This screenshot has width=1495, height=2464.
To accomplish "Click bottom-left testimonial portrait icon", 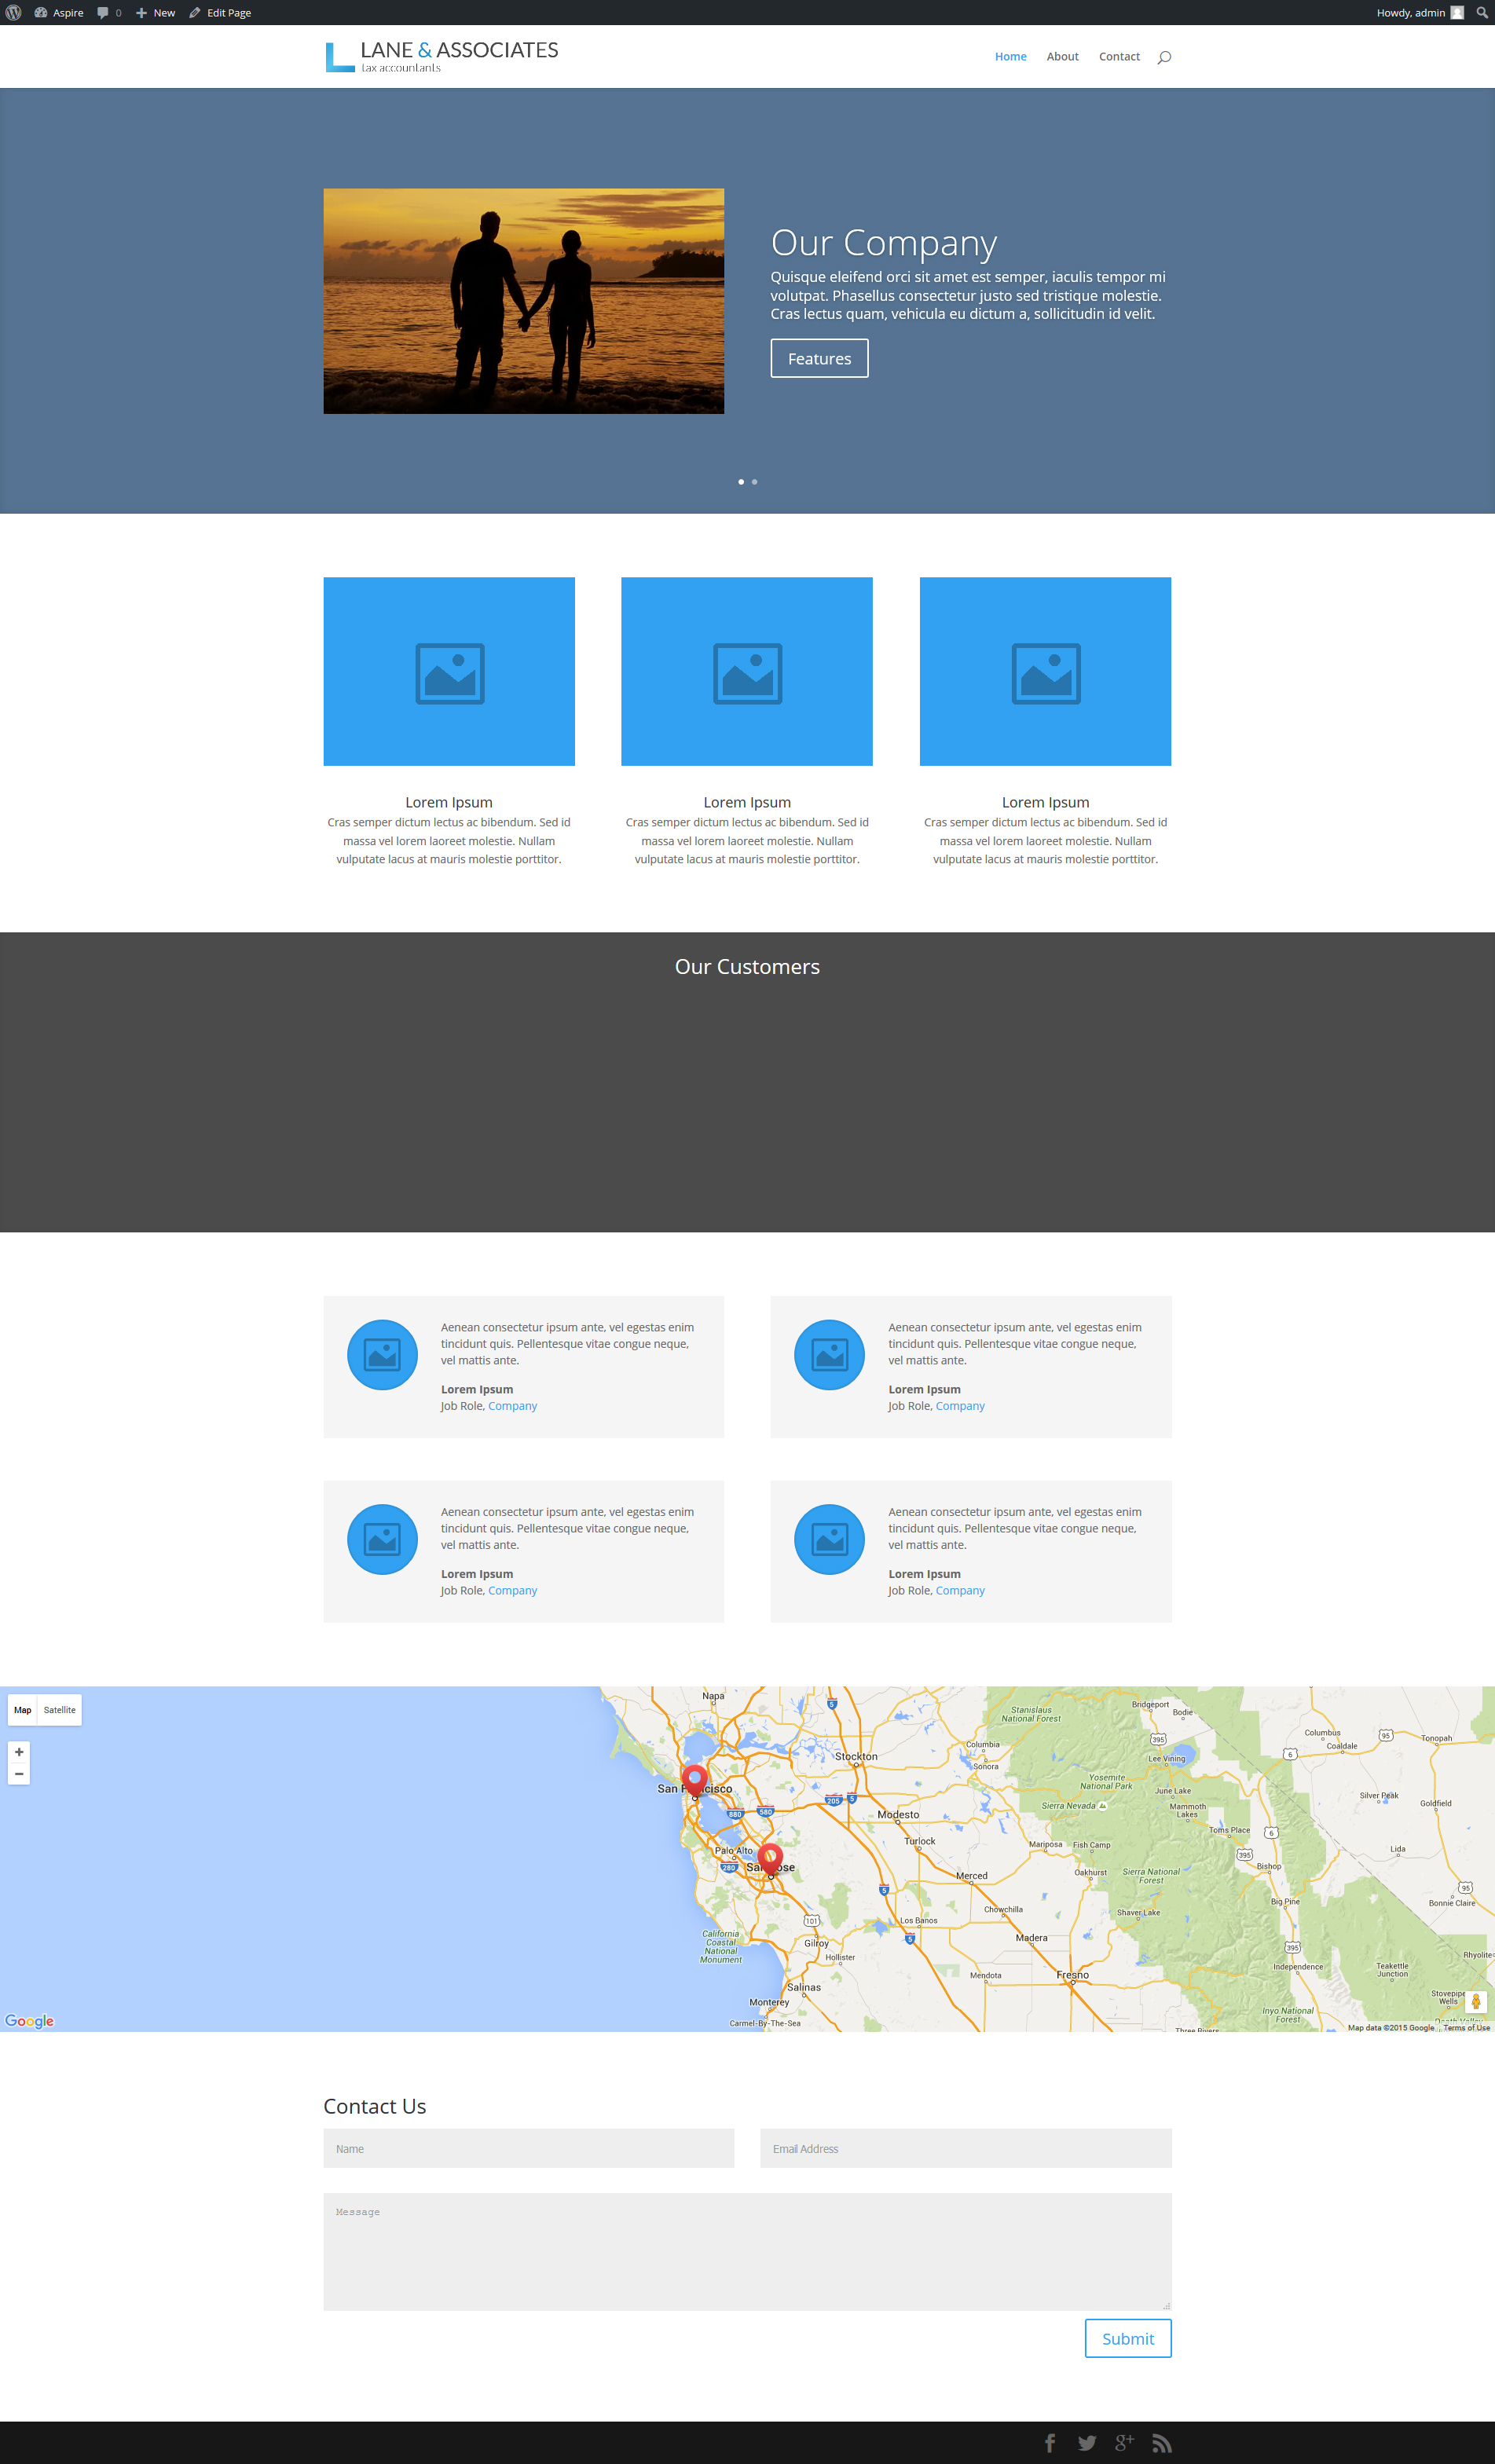I will point(382,1539).
